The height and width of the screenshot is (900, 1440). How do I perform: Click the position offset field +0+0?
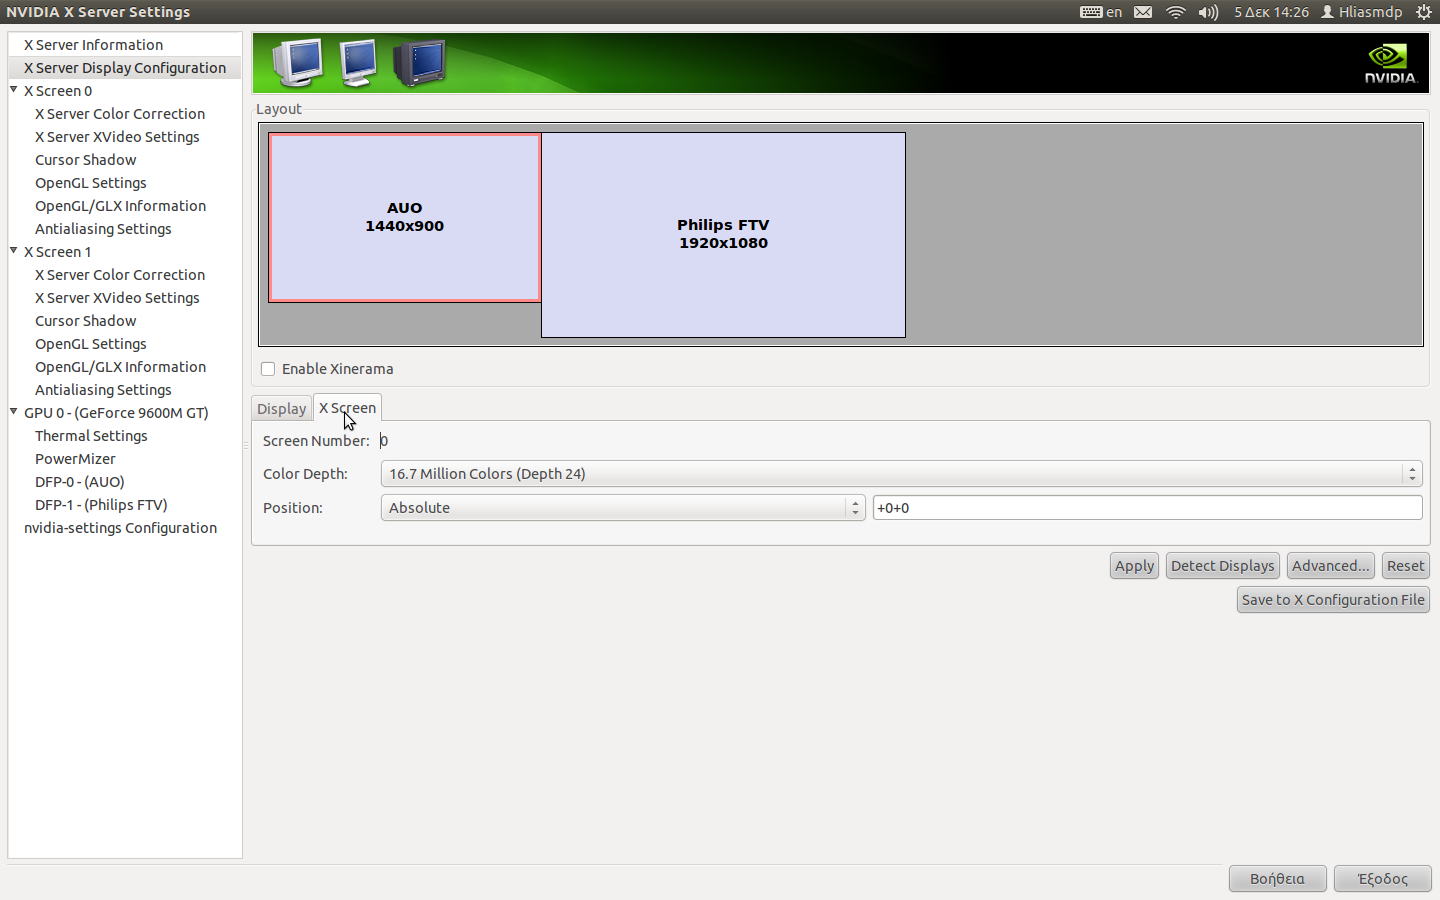point(1147,508)
